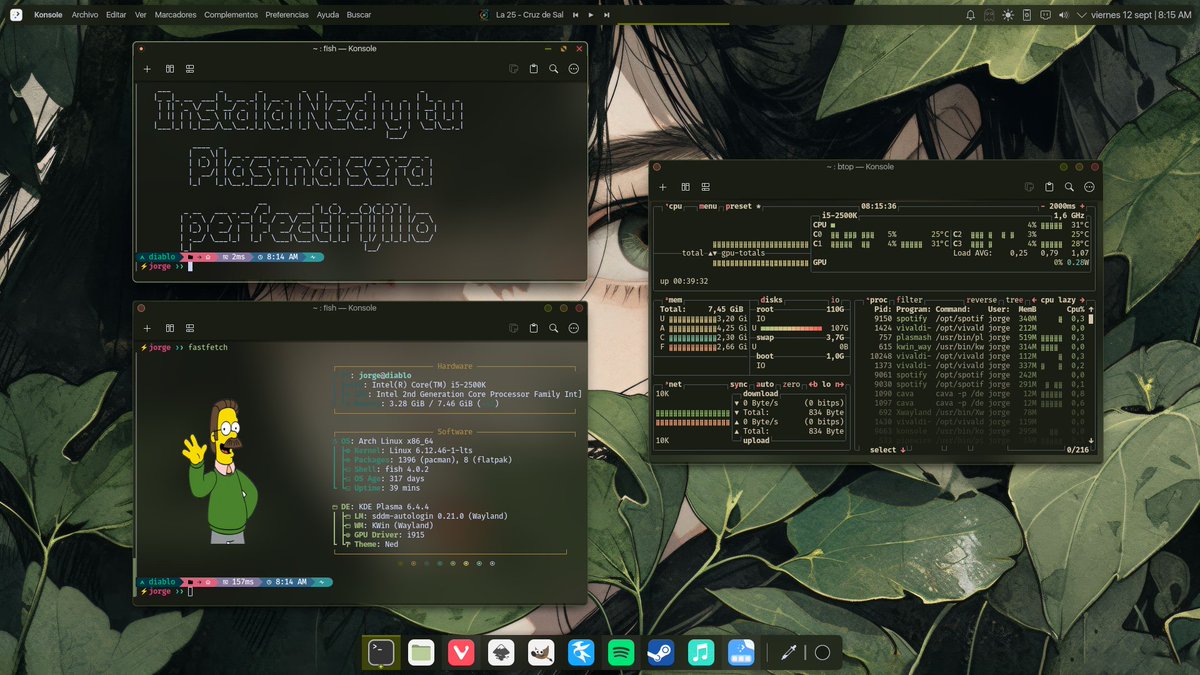Toggle zero totals in btop net box
The height and width of the screenshot is (675, 1200).
click(792, 384)
